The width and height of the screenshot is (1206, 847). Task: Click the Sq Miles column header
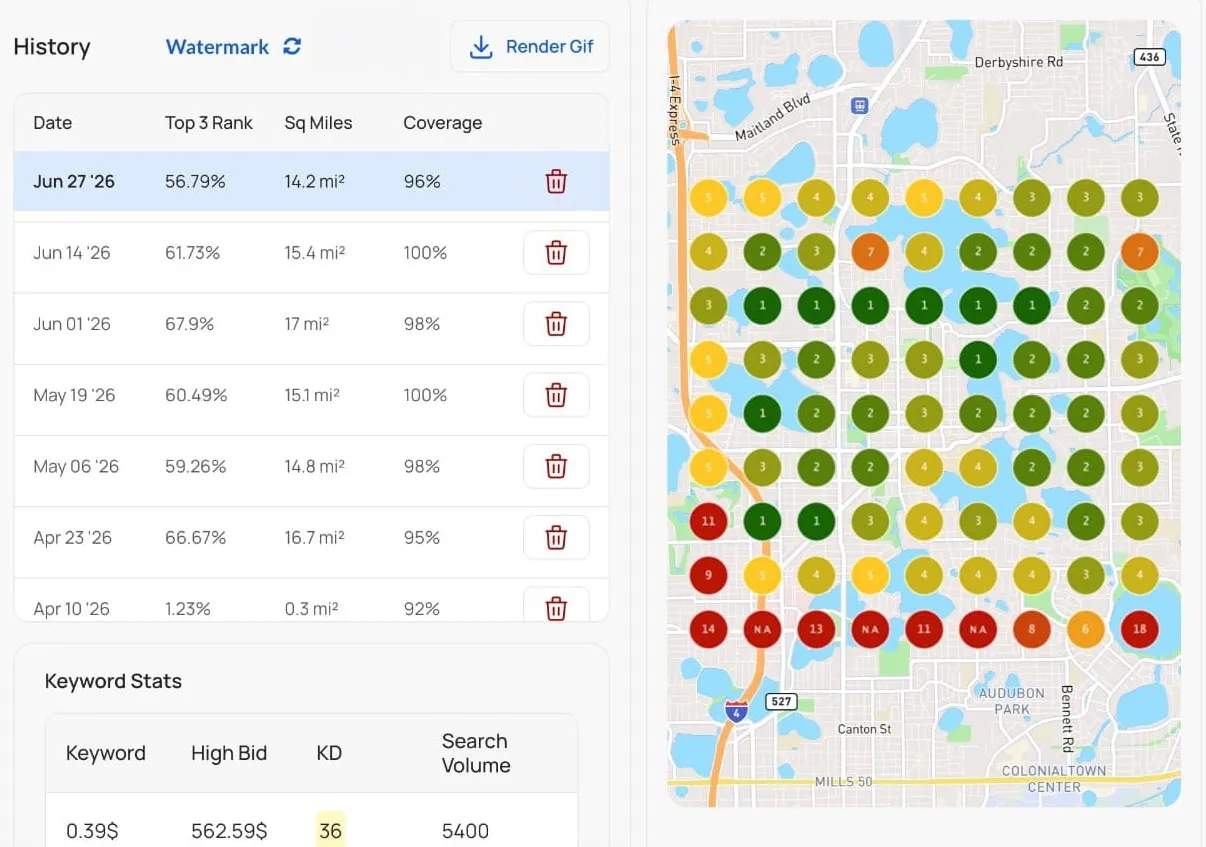pyautogui.click(x=318, y=123)
